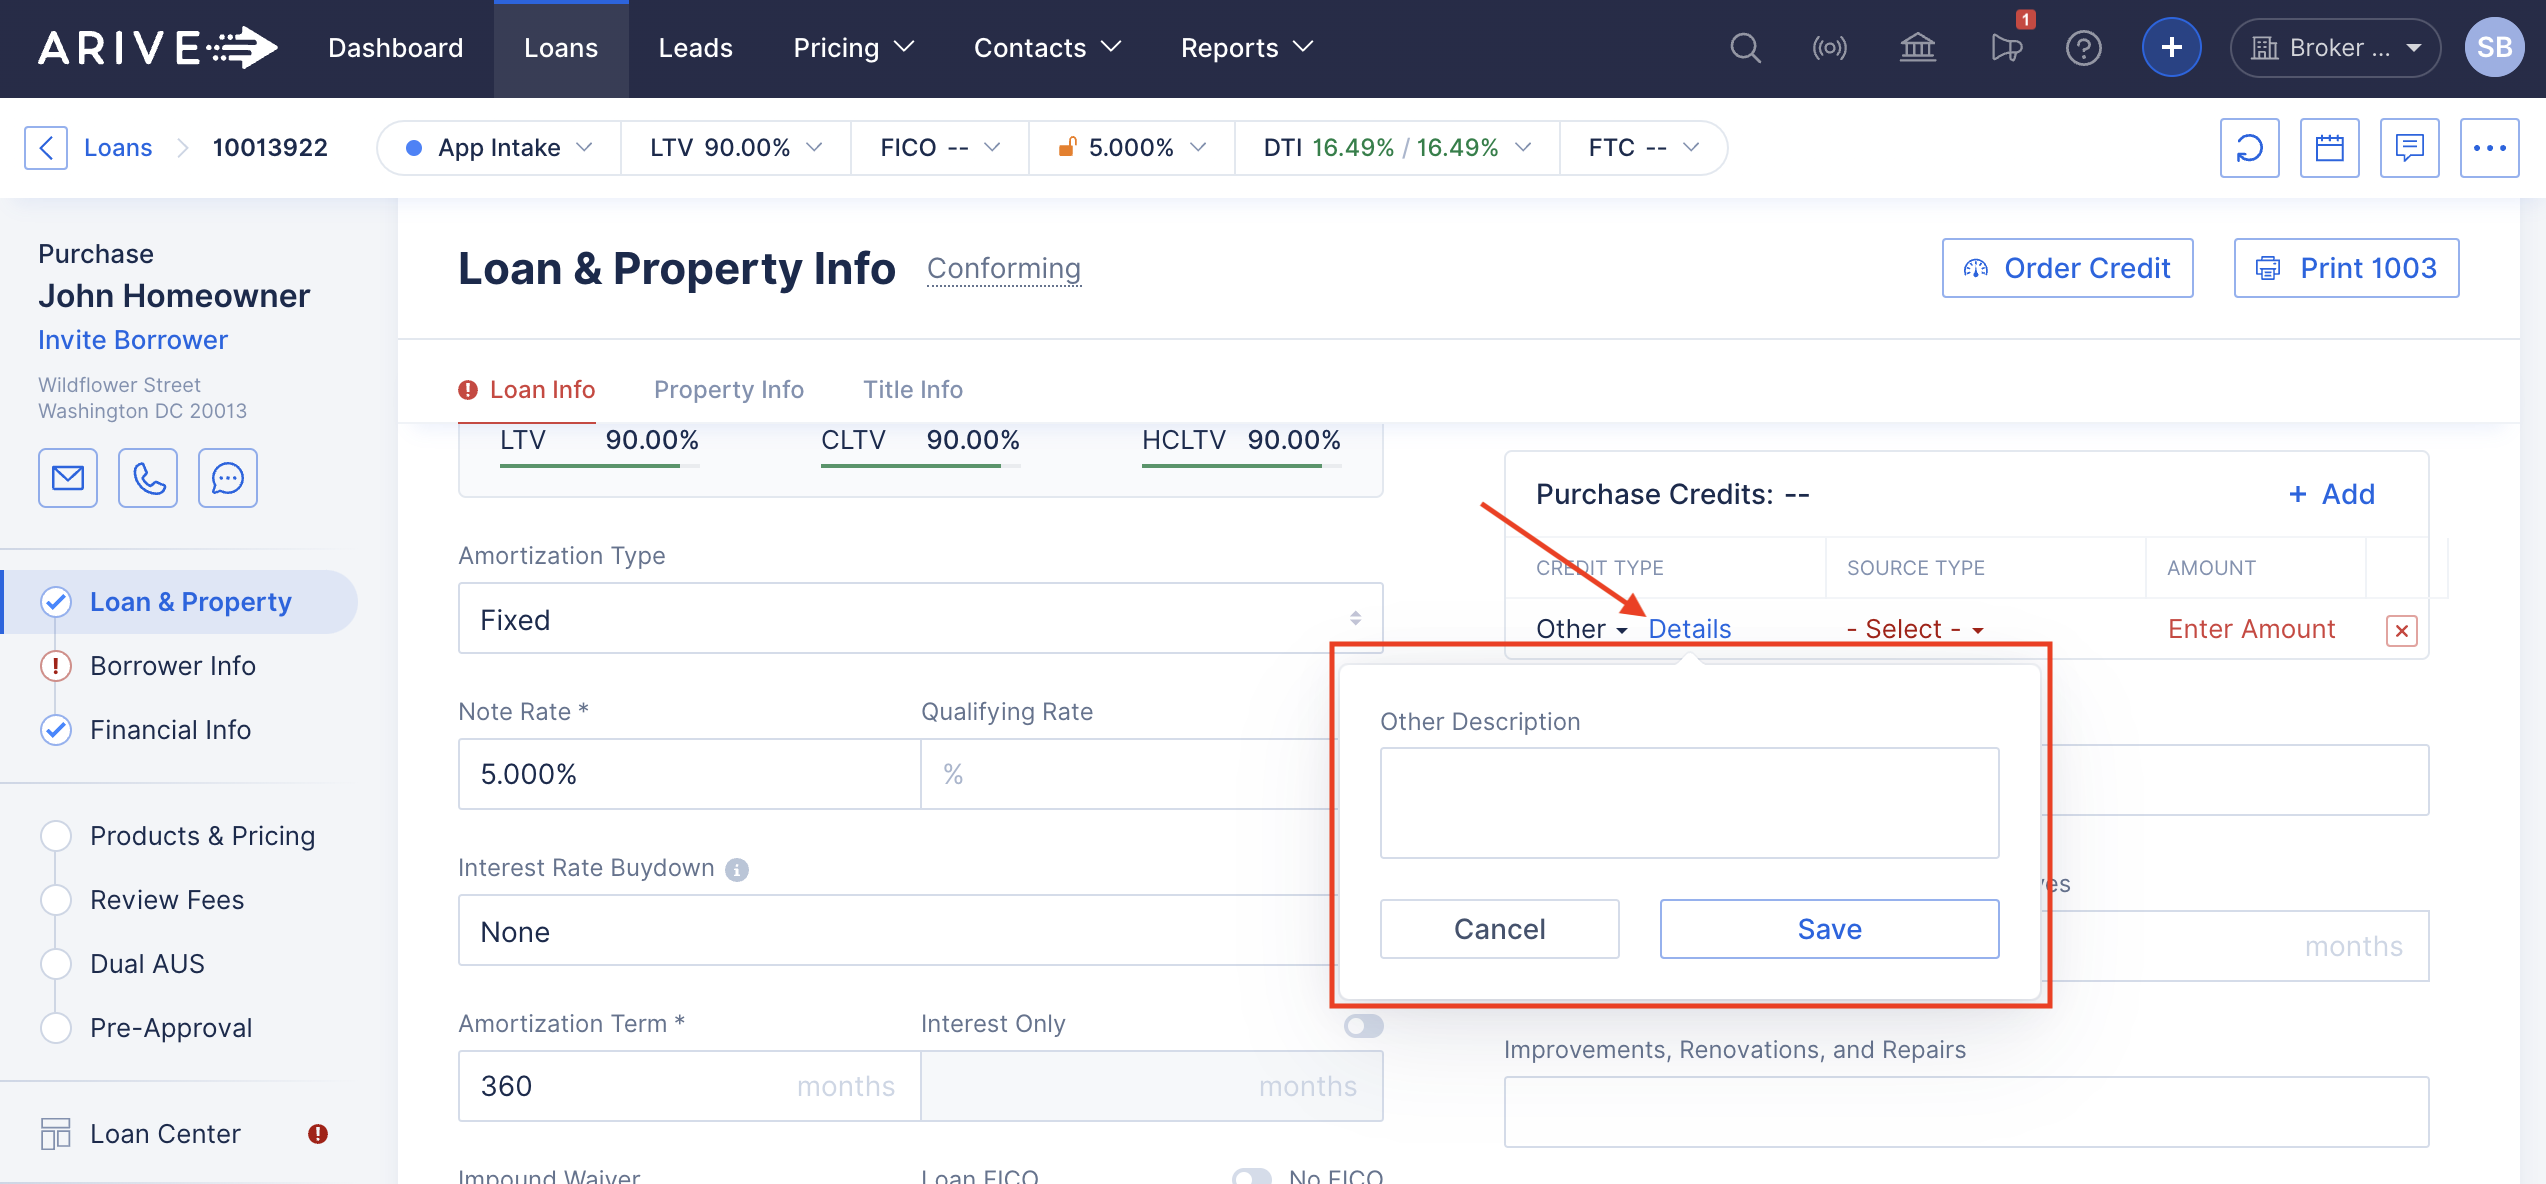Open the notifications flag icon
The height and width of the screenshot is (1184, 2546).
(x=2005, y=48)
